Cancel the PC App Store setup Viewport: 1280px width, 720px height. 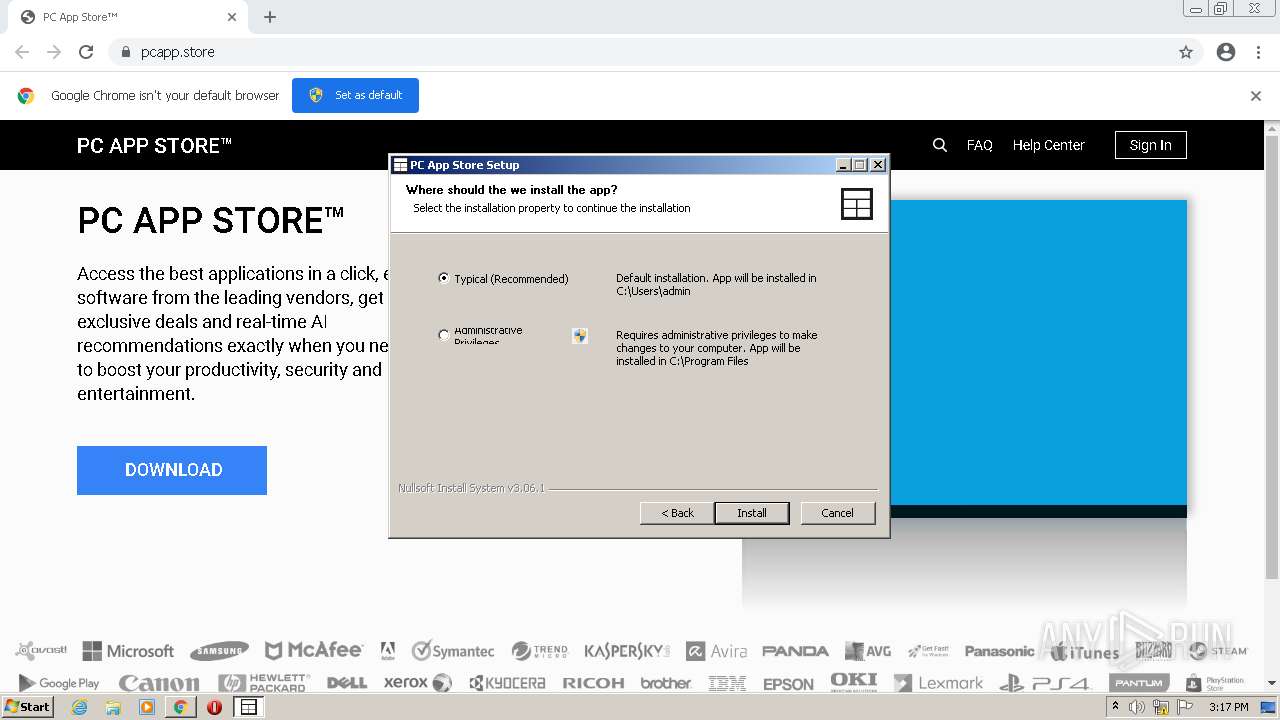tap(838, 513)
